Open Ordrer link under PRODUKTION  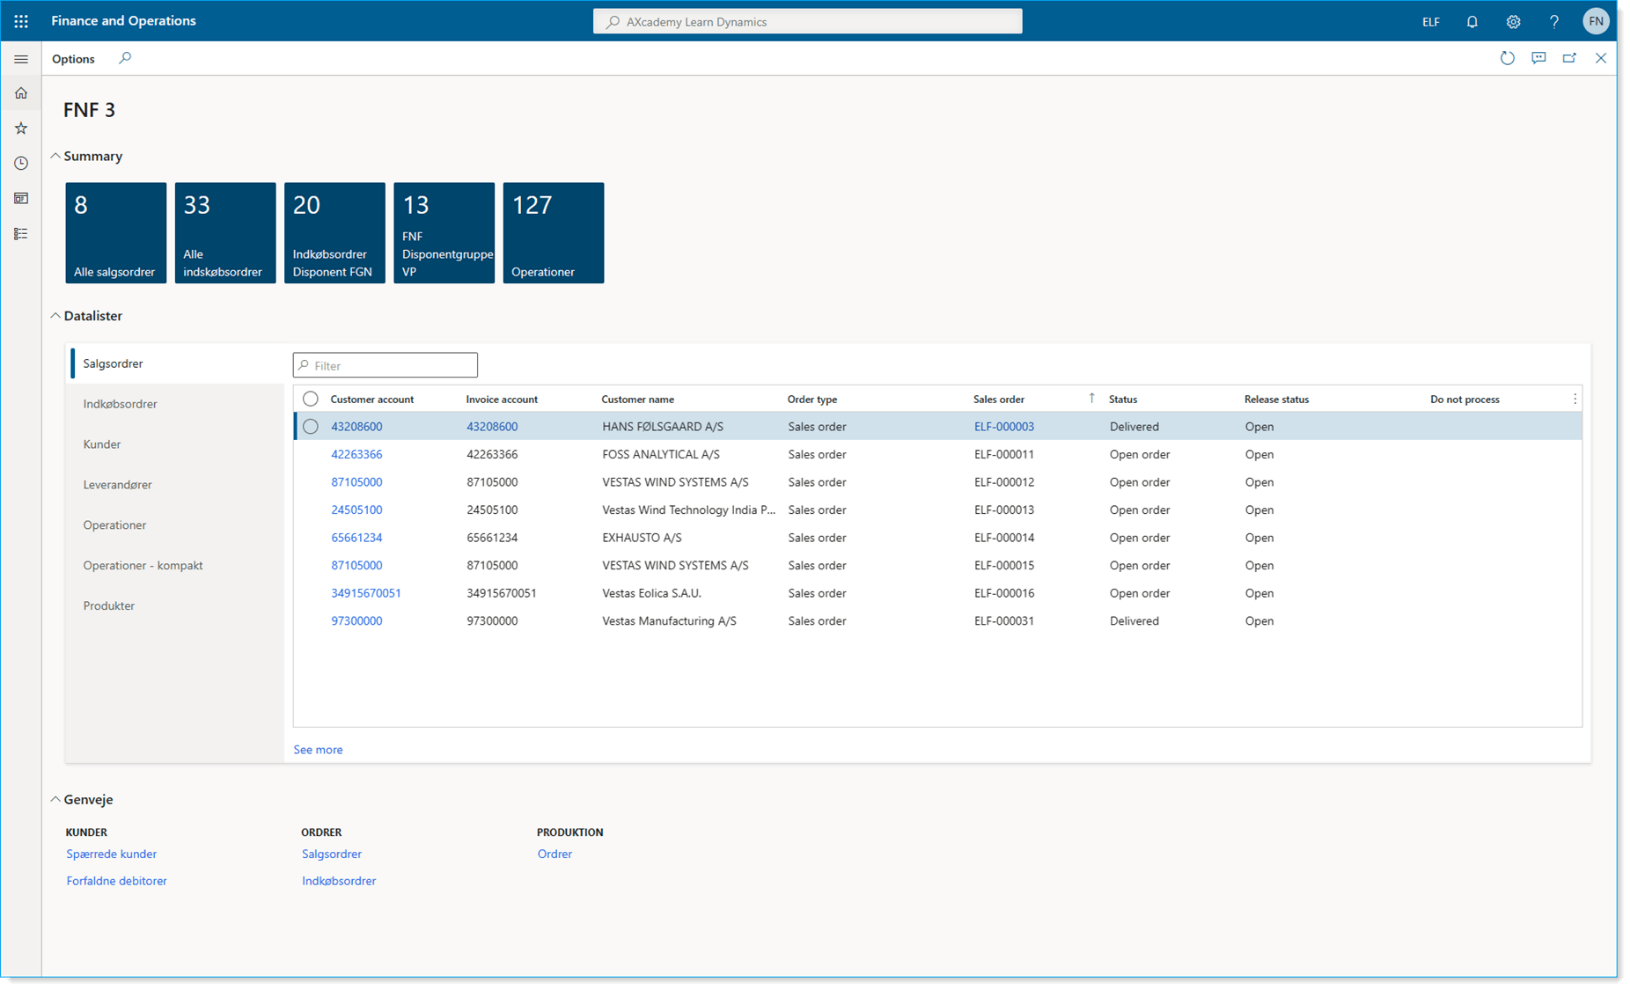554,854
